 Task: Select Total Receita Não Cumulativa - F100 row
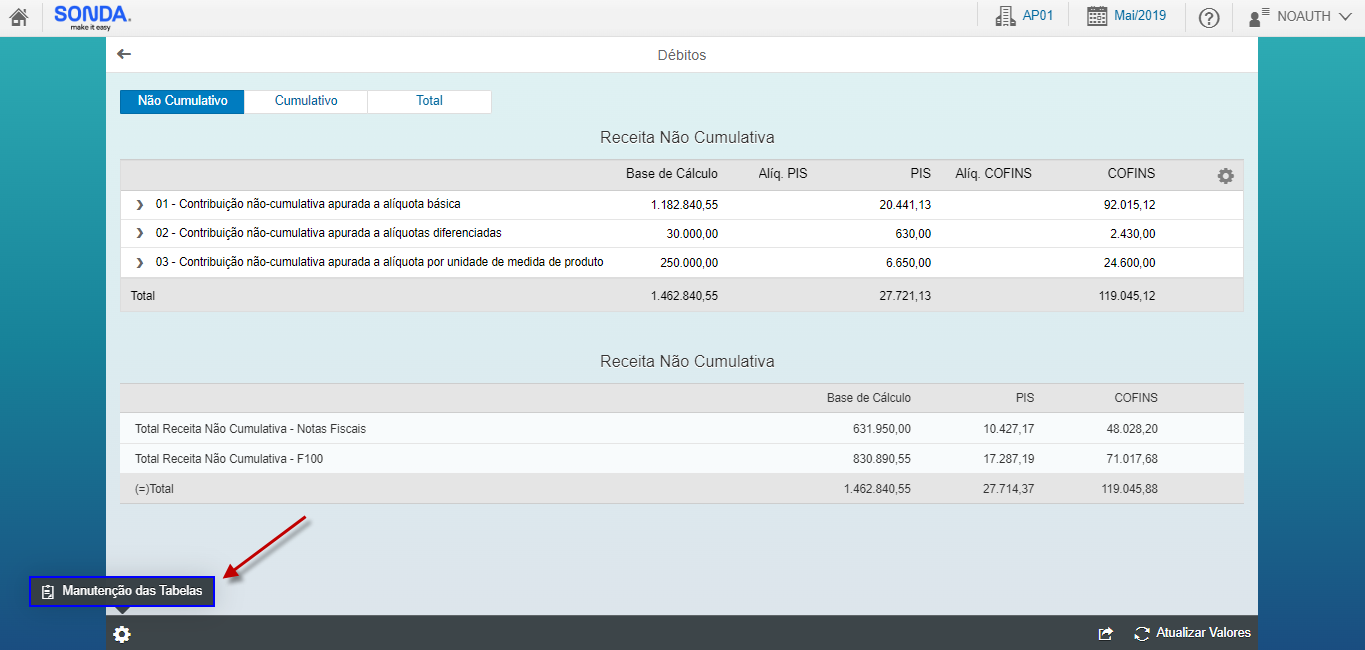tap(229, 459)
